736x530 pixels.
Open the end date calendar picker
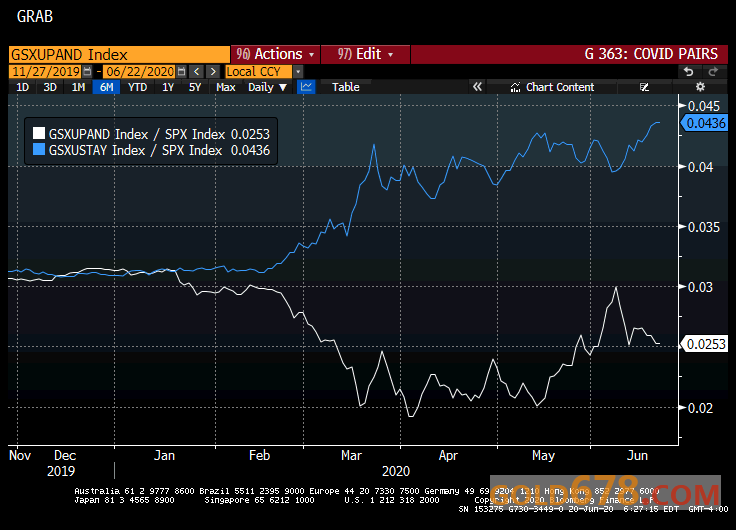[x=180, y=72]
